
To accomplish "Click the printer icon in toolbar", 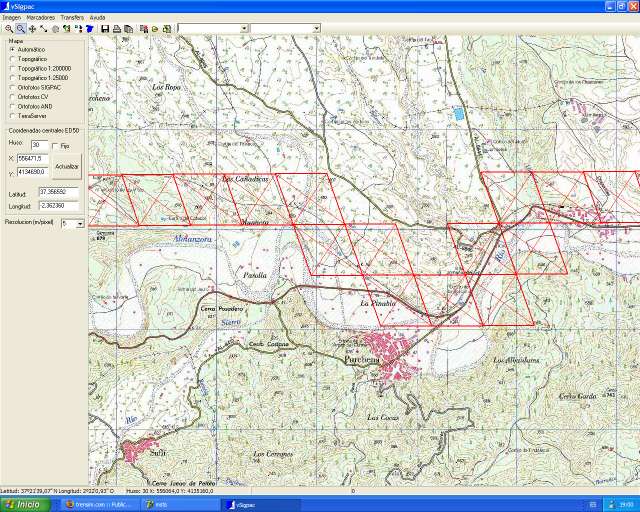I will point(117,29).
